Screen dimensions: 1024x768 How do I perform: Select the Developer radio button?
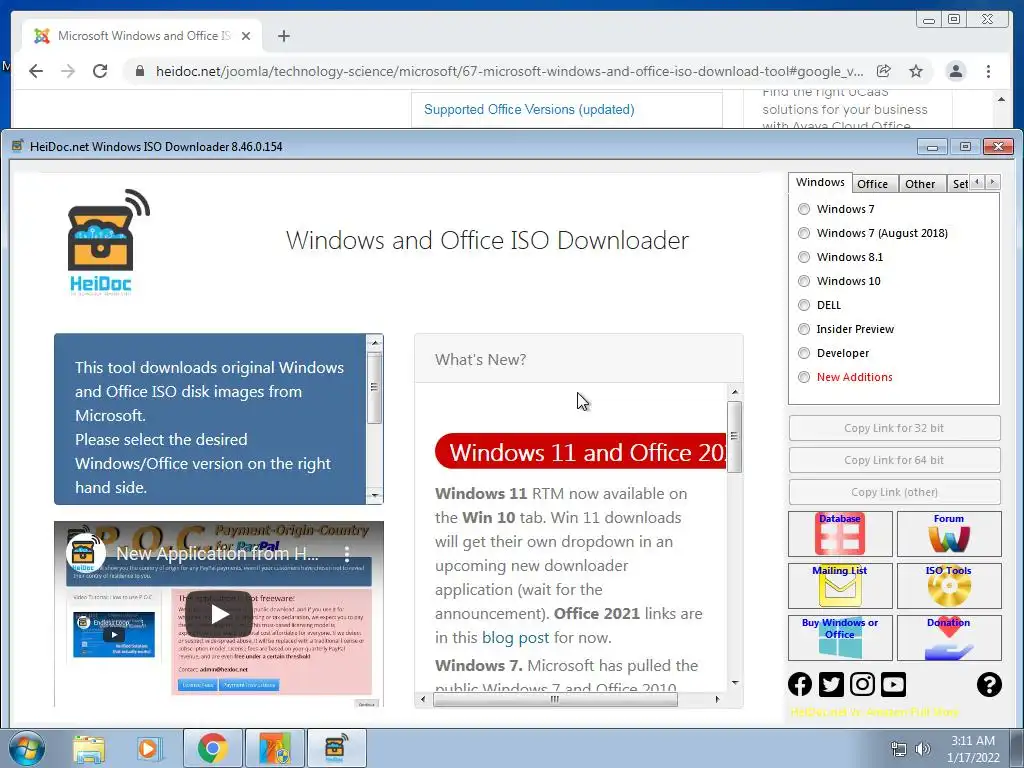pyautogui.click(x=804, y=353)
